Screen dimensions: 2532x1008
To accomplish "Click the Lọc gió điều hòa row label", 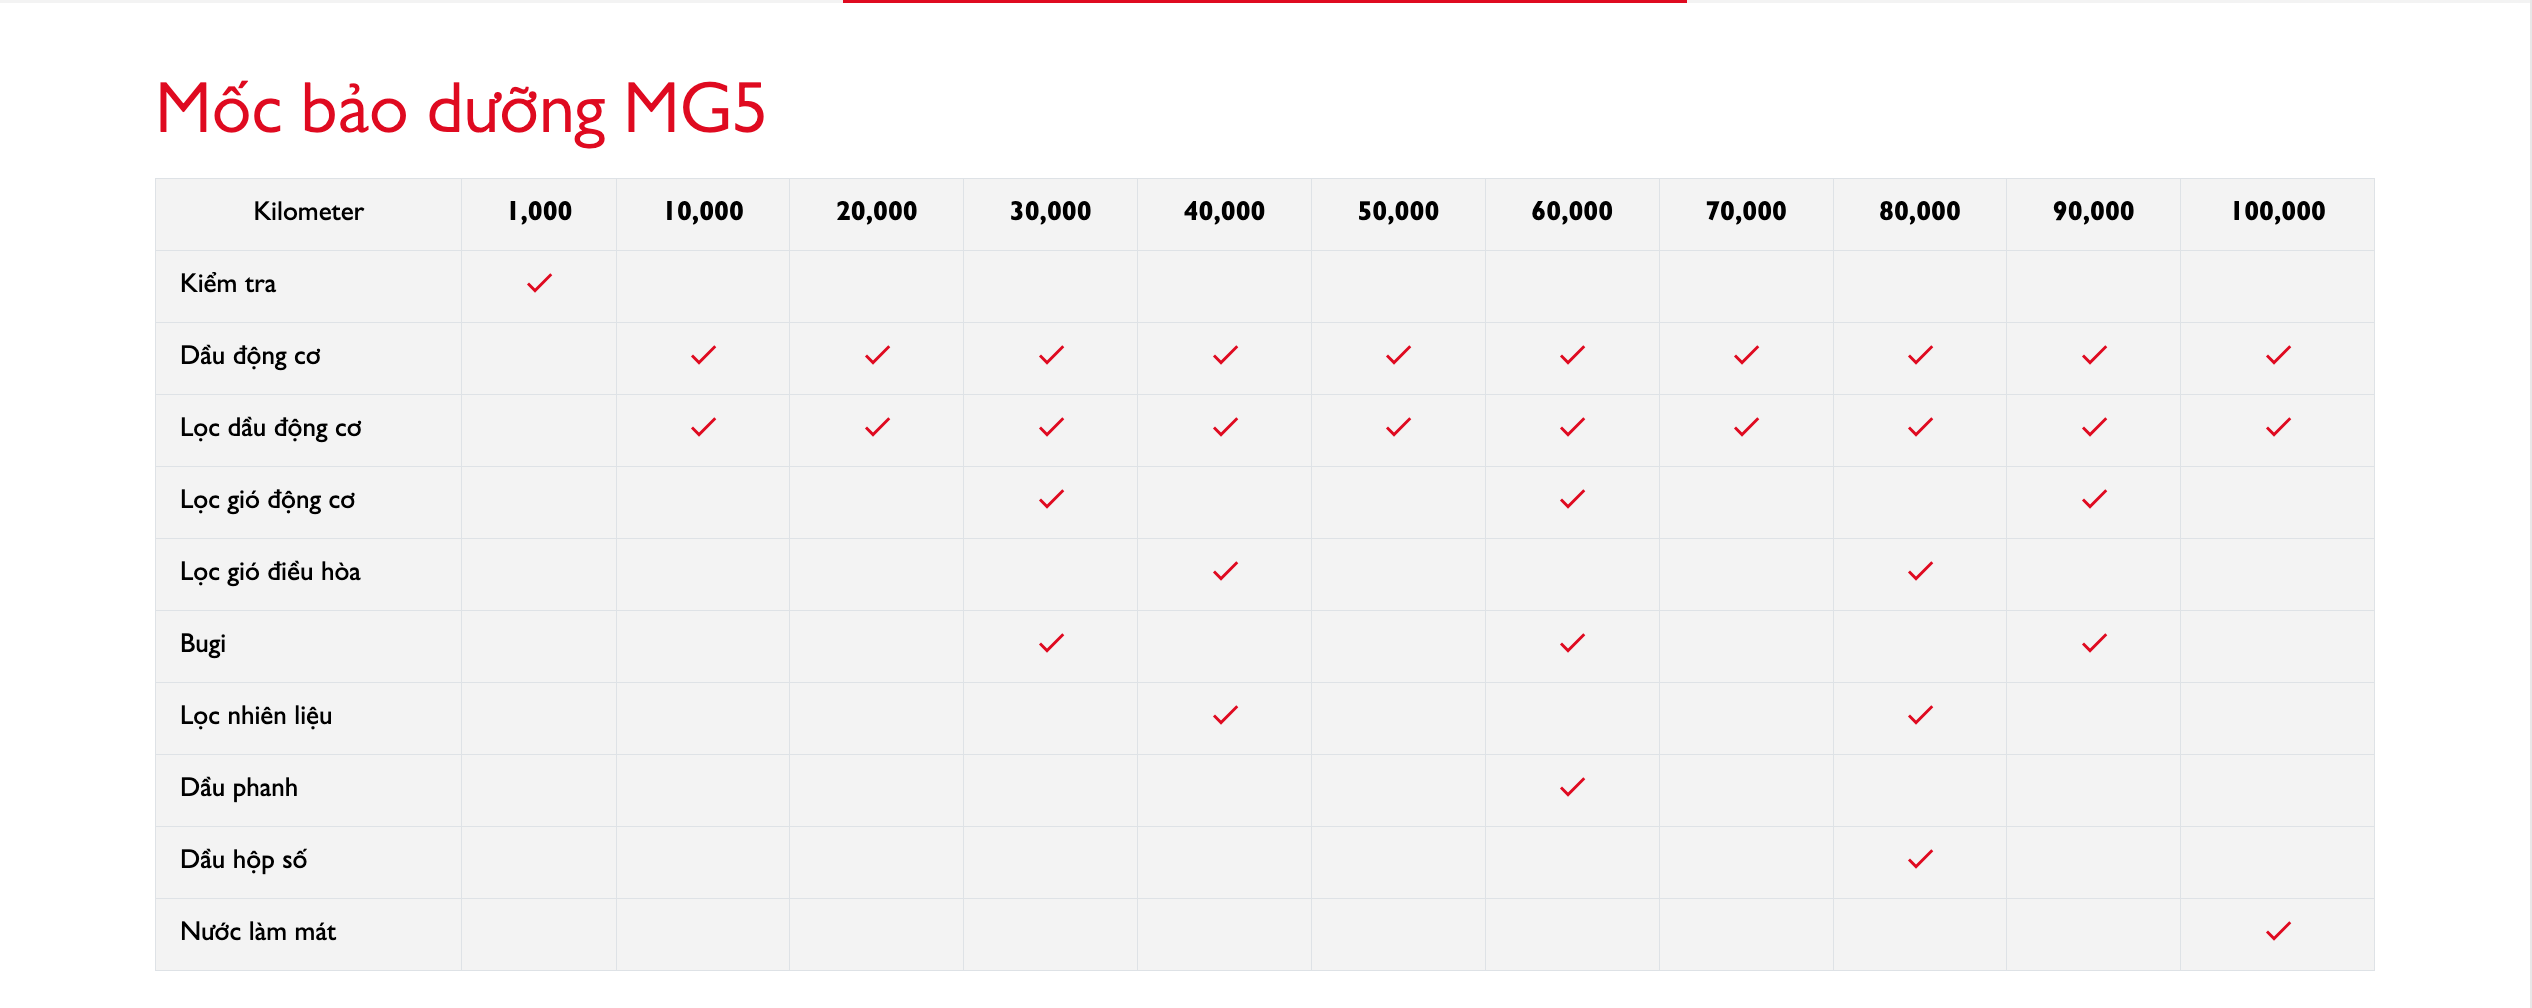I will coord(270,572).
